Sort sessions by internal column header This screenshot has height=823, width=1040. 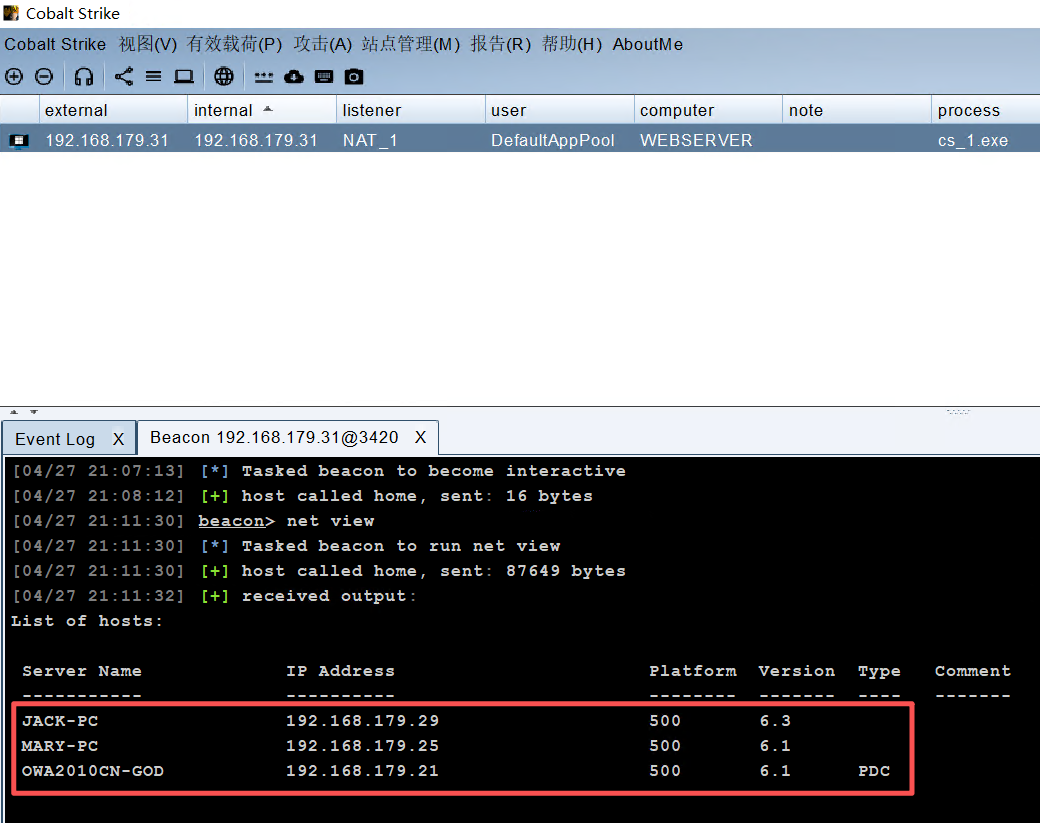click(x=262, y=110)
